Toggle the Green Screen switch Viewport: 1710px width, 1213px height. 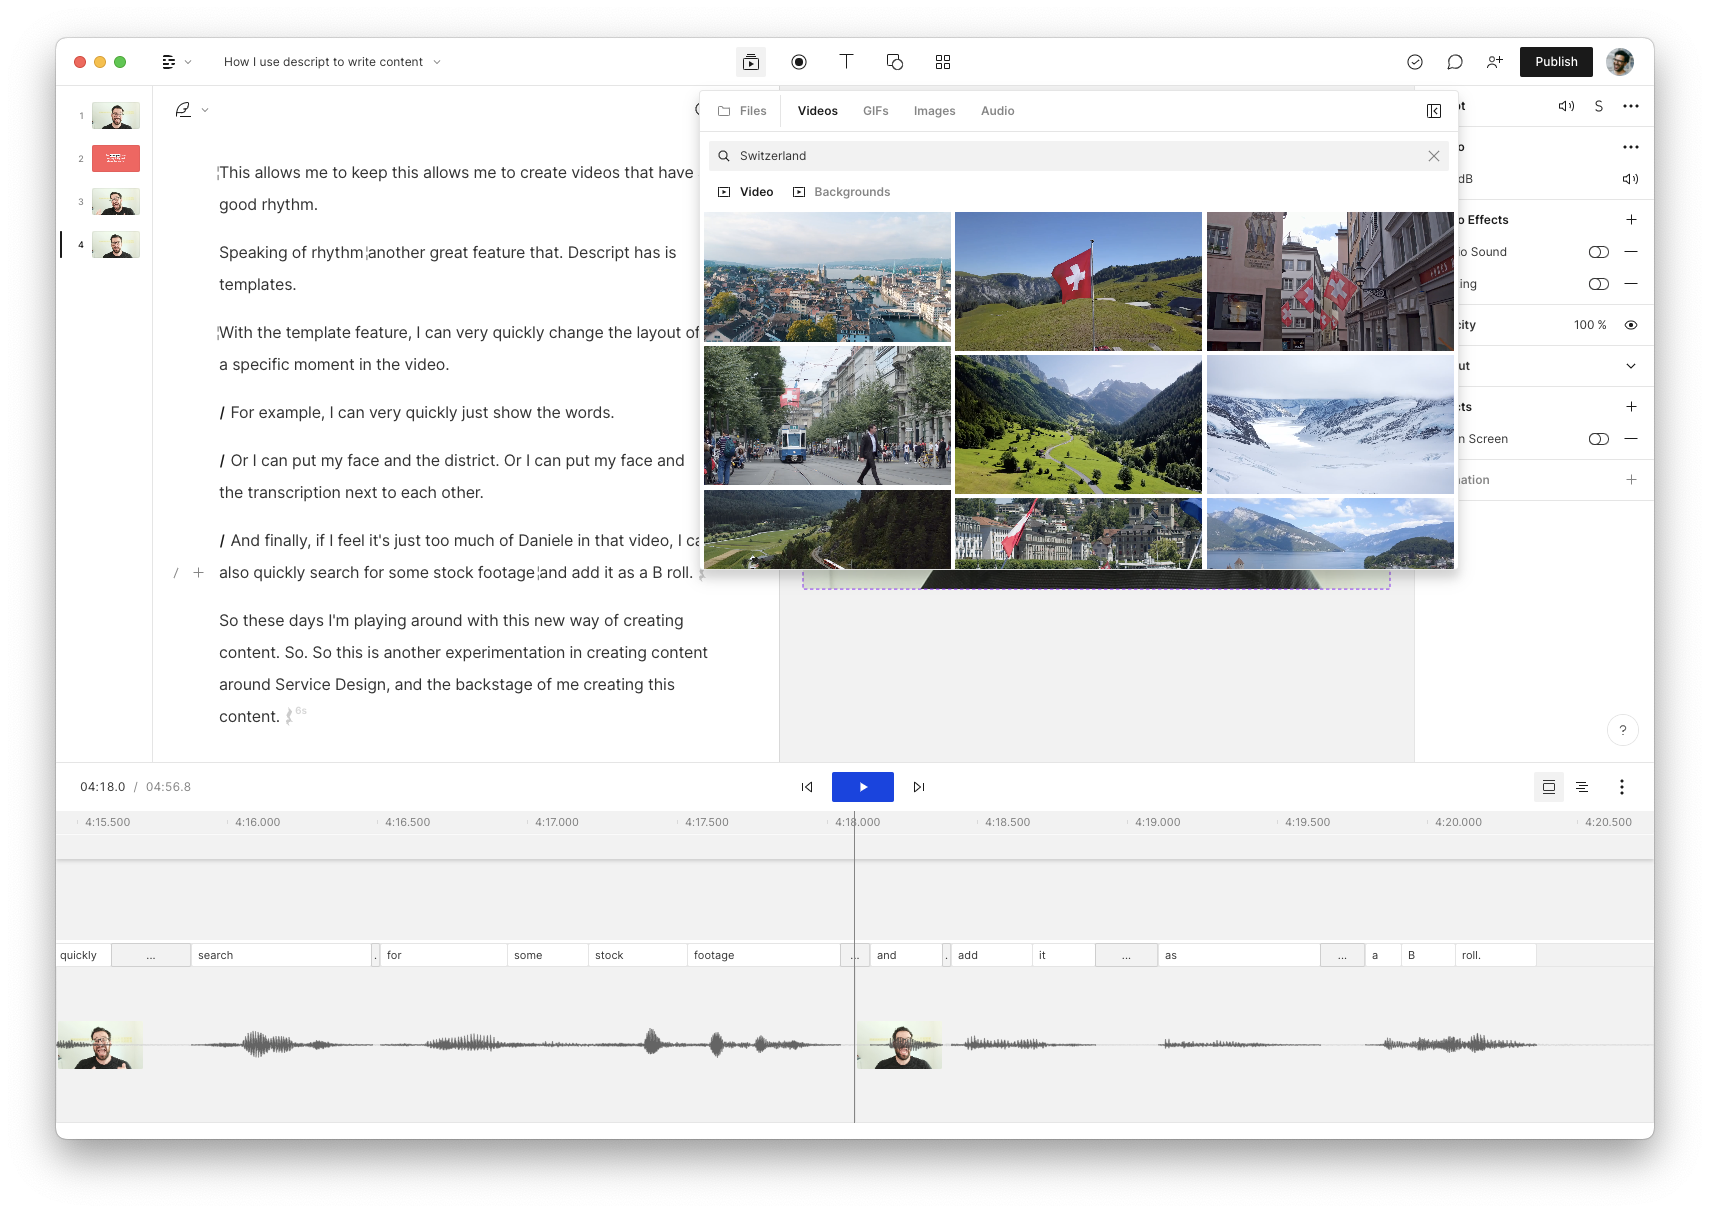coord(1598,439)
